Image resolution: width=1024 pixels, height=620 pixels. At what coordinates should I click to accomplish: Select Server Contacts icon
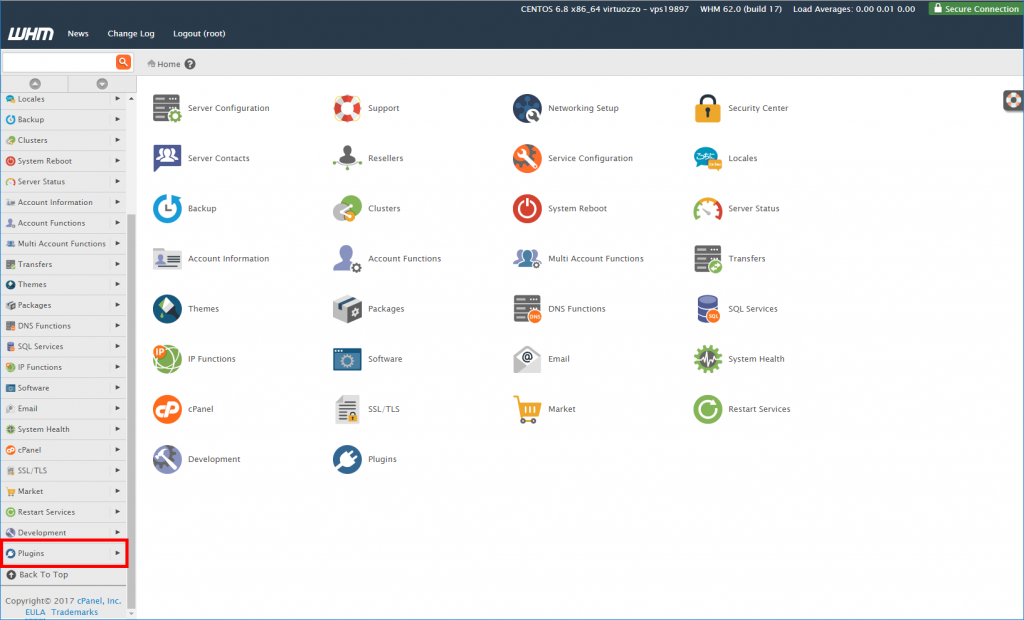(167, 158)
